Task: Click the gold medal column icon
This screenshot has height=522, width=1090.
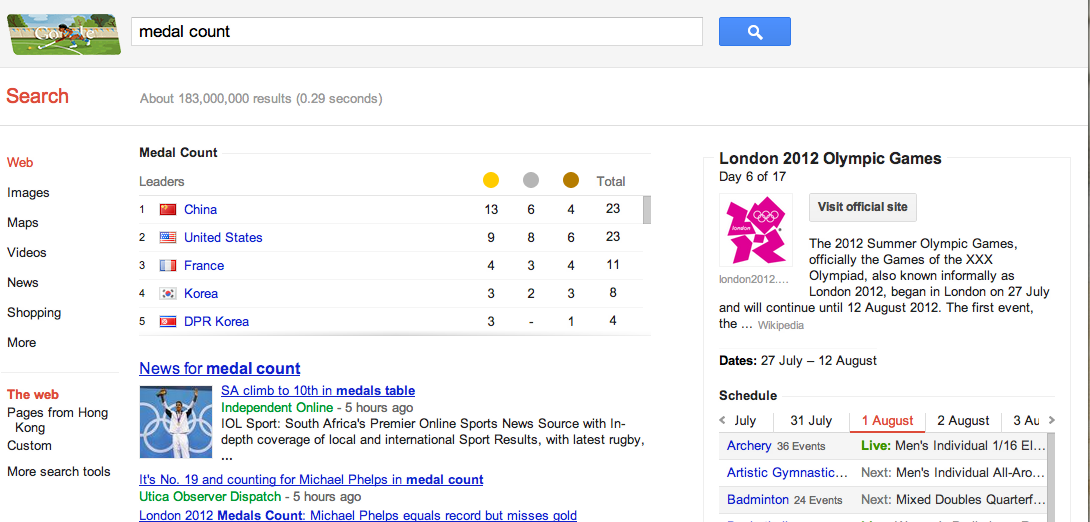Action: pos(491,181)
